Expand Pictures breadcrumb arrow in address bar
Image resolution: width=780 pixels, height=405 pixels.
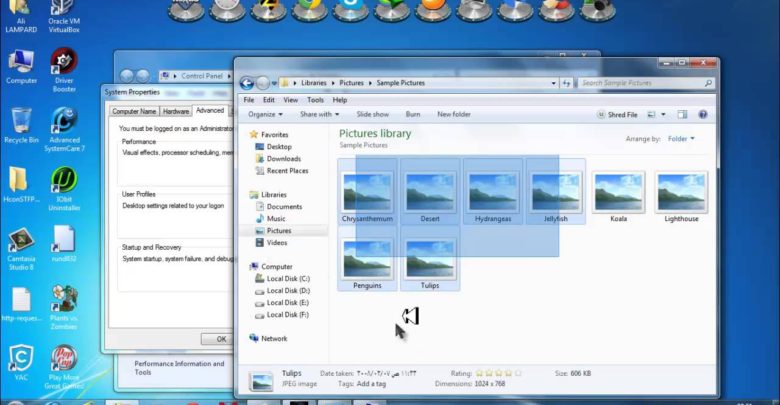tap(370, 83)
